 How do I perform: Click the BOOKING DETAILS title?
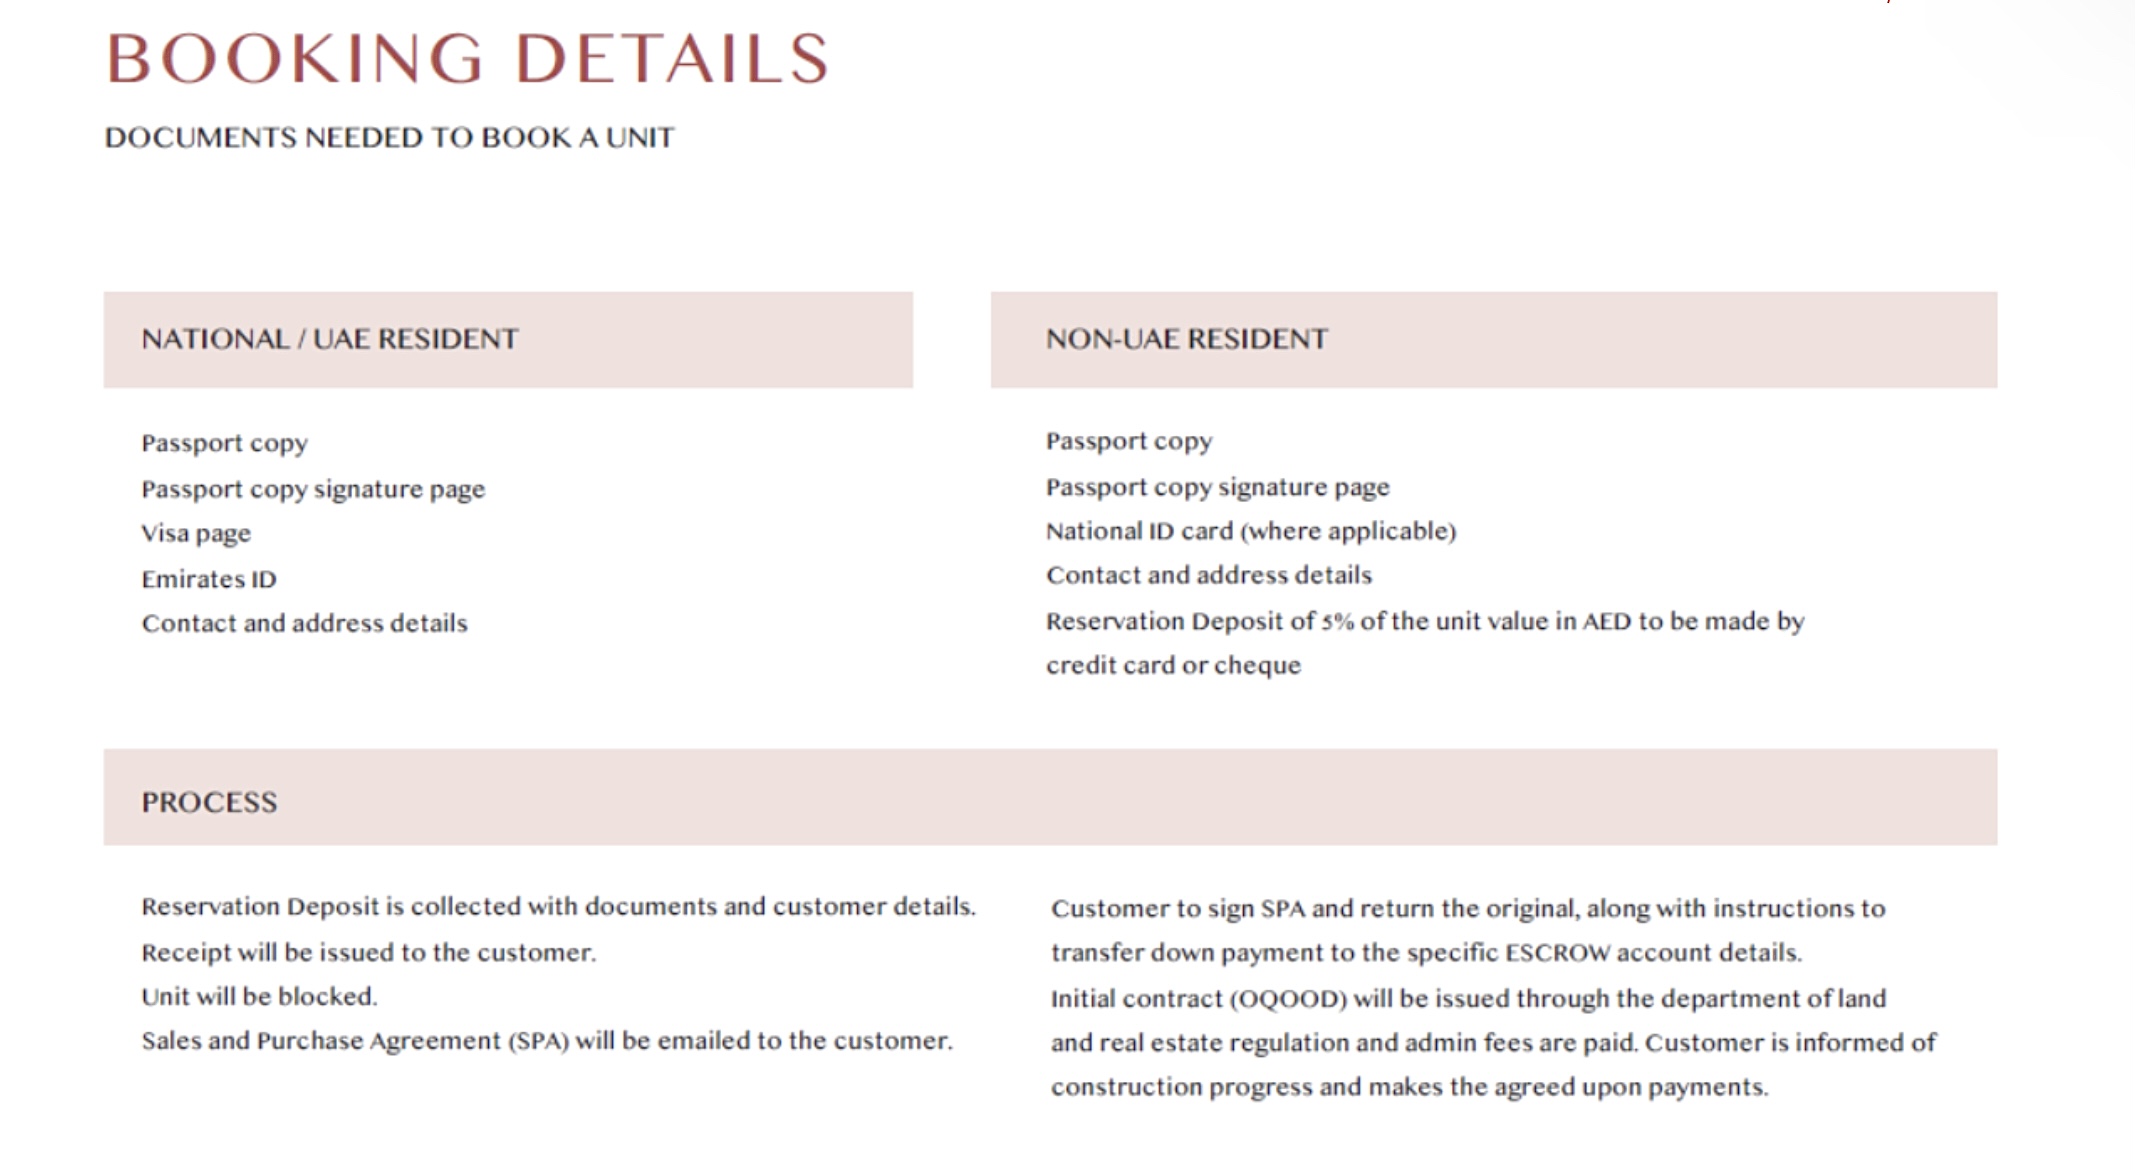[467, 58]
